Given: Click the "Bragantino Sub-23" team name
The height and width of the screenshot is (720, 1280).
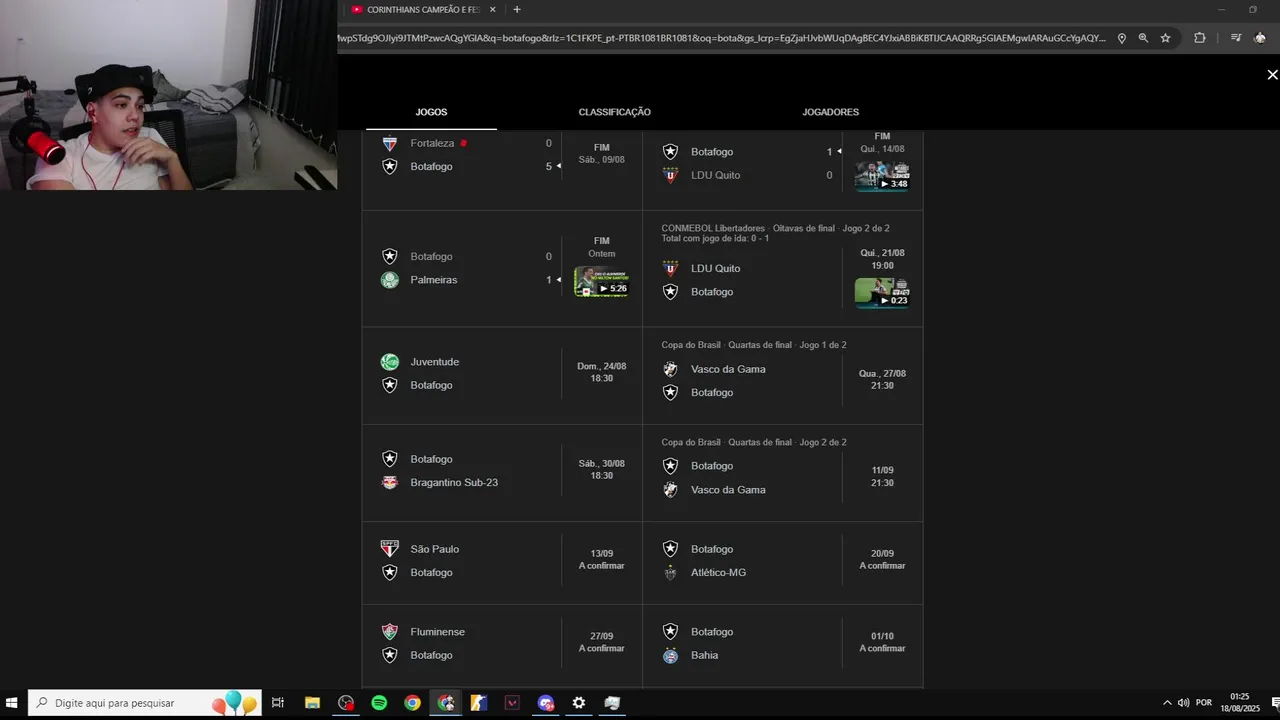Looking at the screenshot, I should click(x=454, y=482).
